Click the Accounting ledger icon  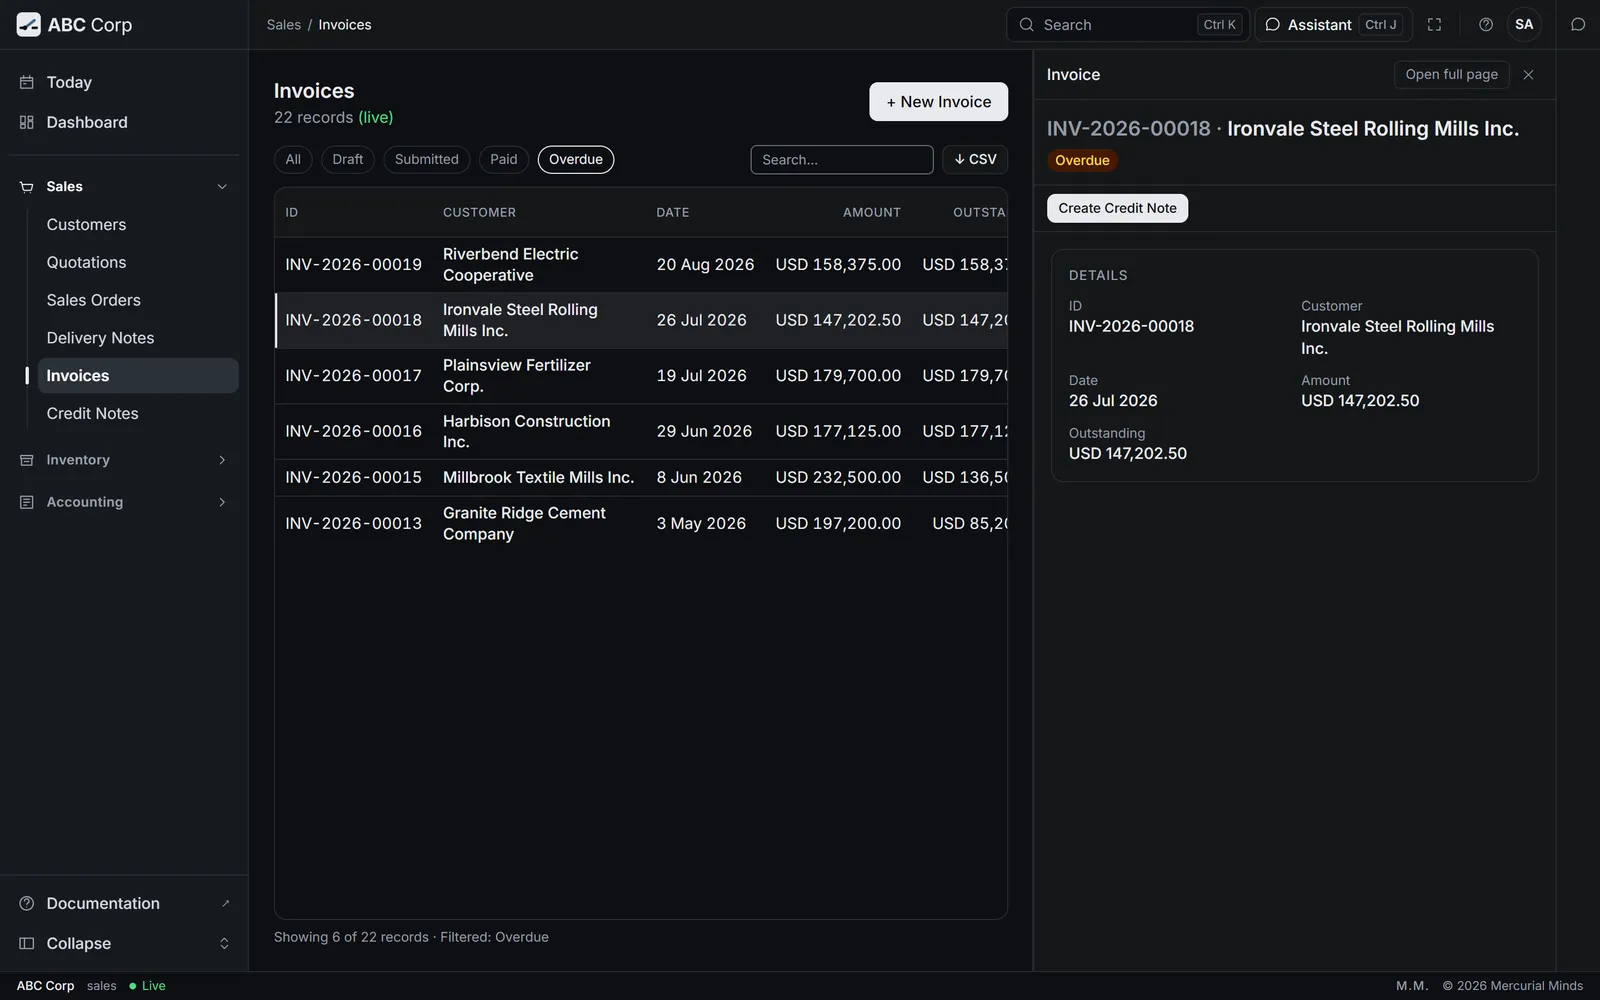tap(27, 502)
